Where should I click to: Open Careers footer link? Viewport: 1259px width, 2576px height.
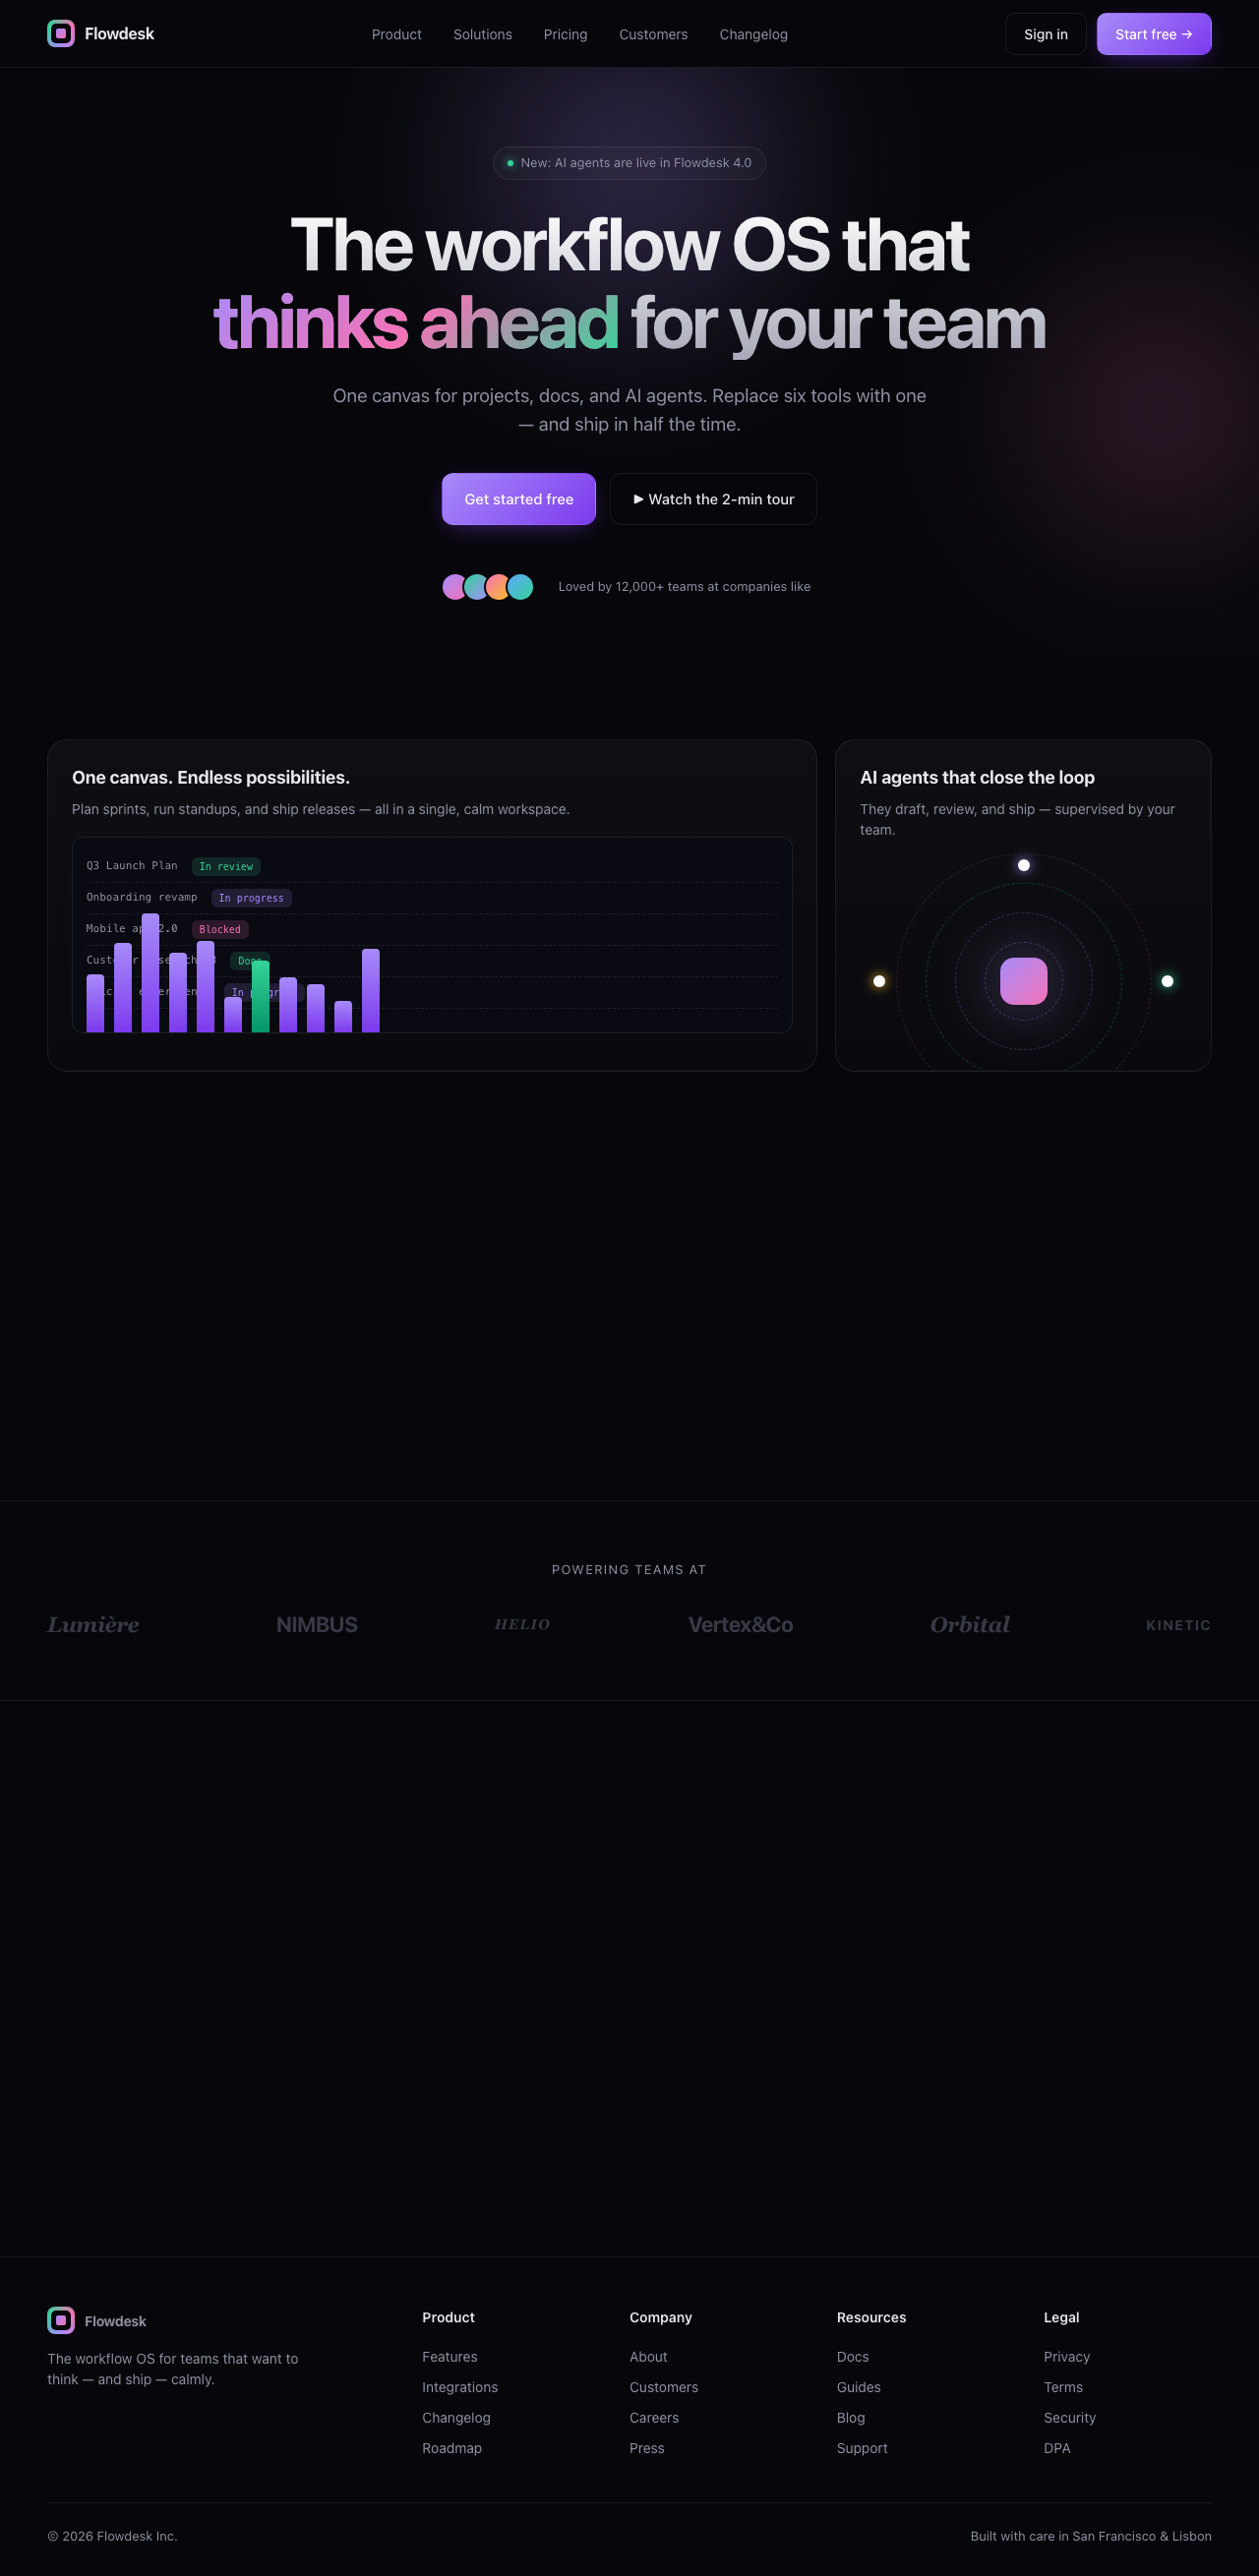[654, 2418]
